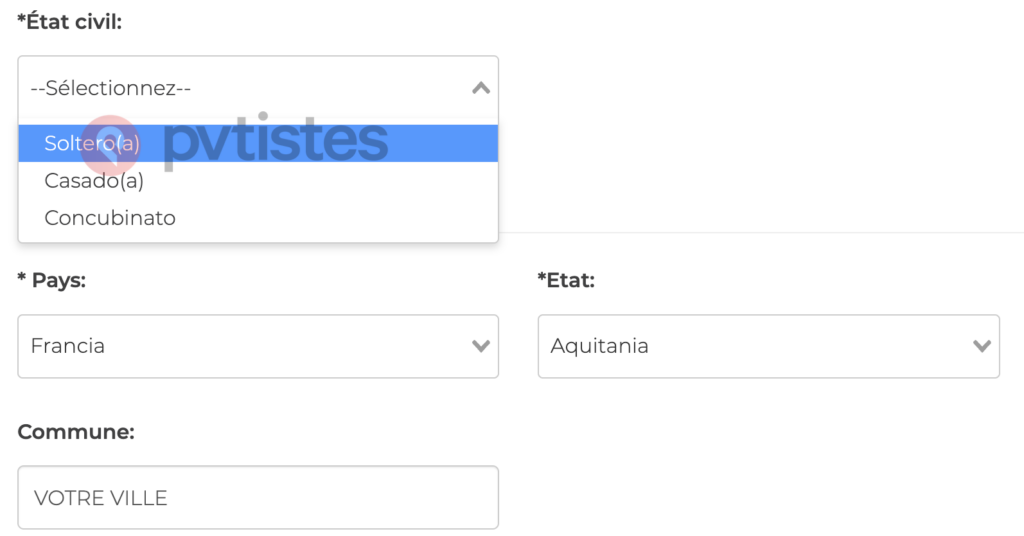
Task: Click the horizontal divider line
Action: coord(760,233)
